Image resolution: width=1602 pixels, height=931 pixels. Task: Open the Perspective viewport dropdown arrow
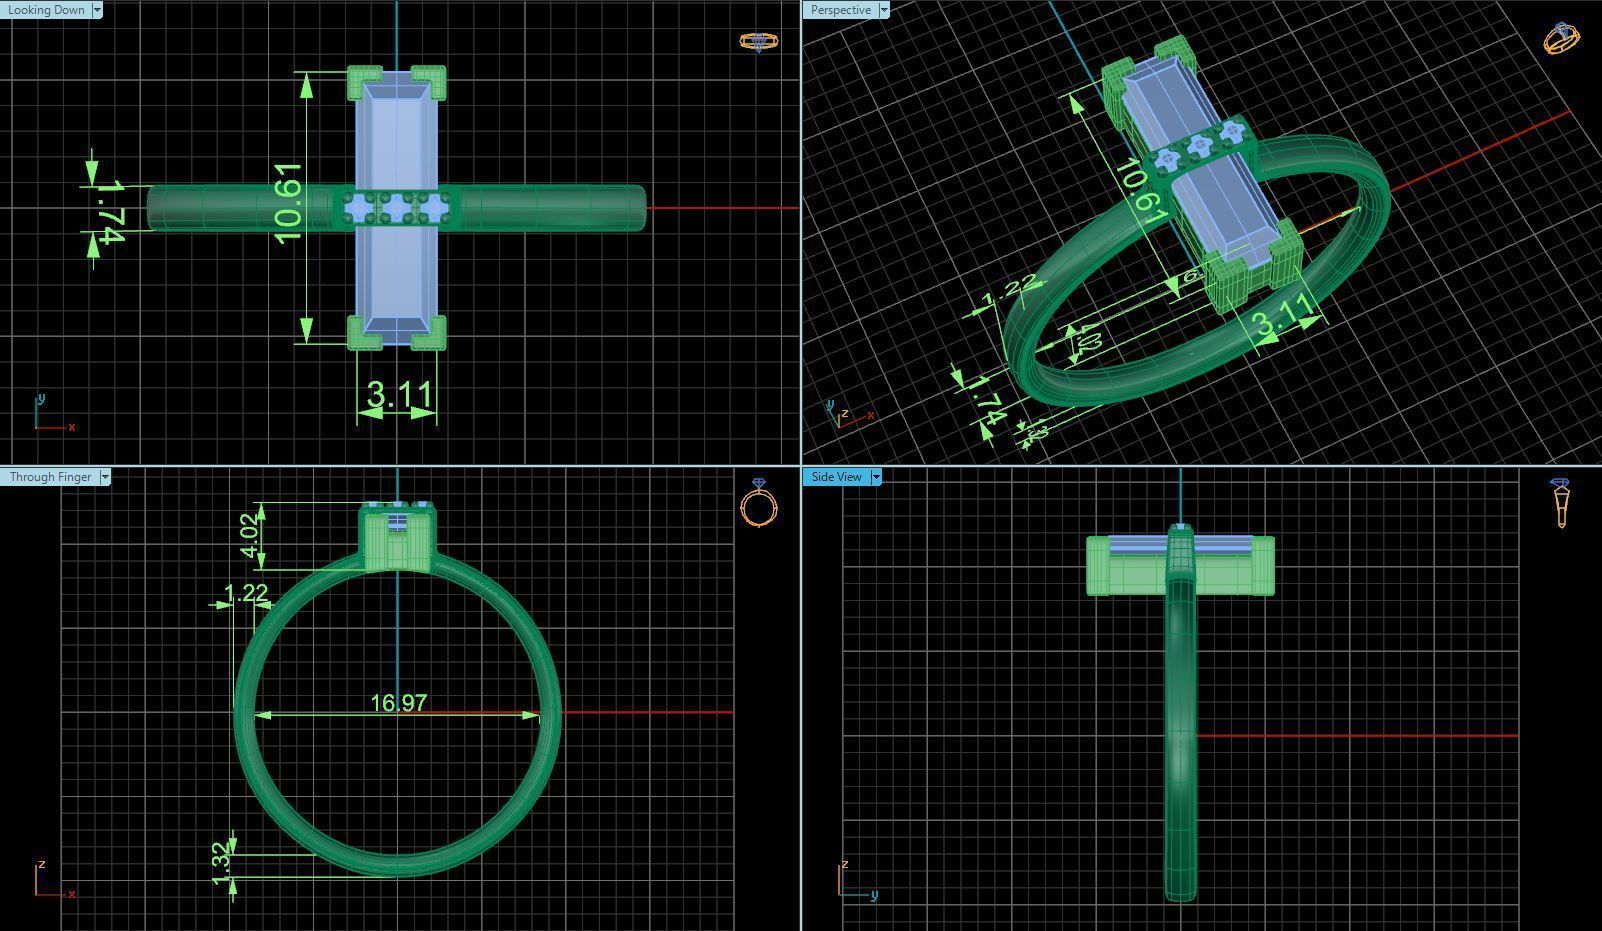(x=884, y=10)
